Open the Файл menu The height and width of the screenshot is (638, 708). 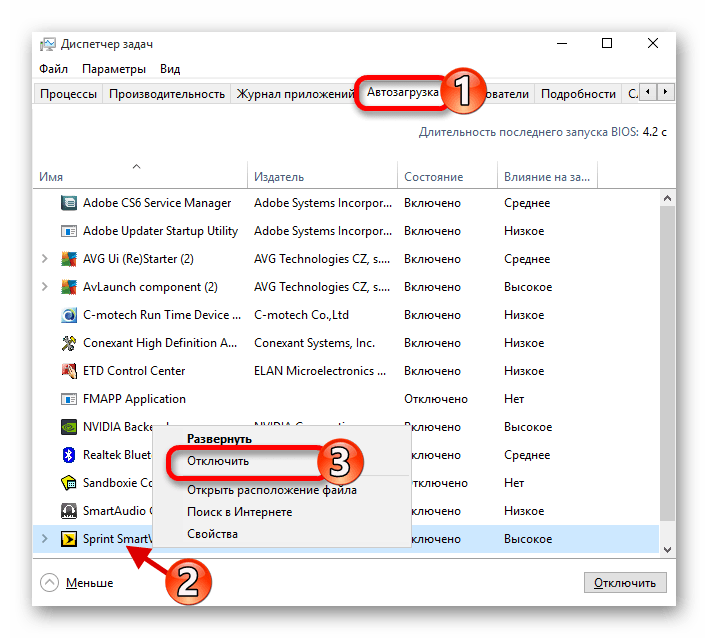click(53, 69)
